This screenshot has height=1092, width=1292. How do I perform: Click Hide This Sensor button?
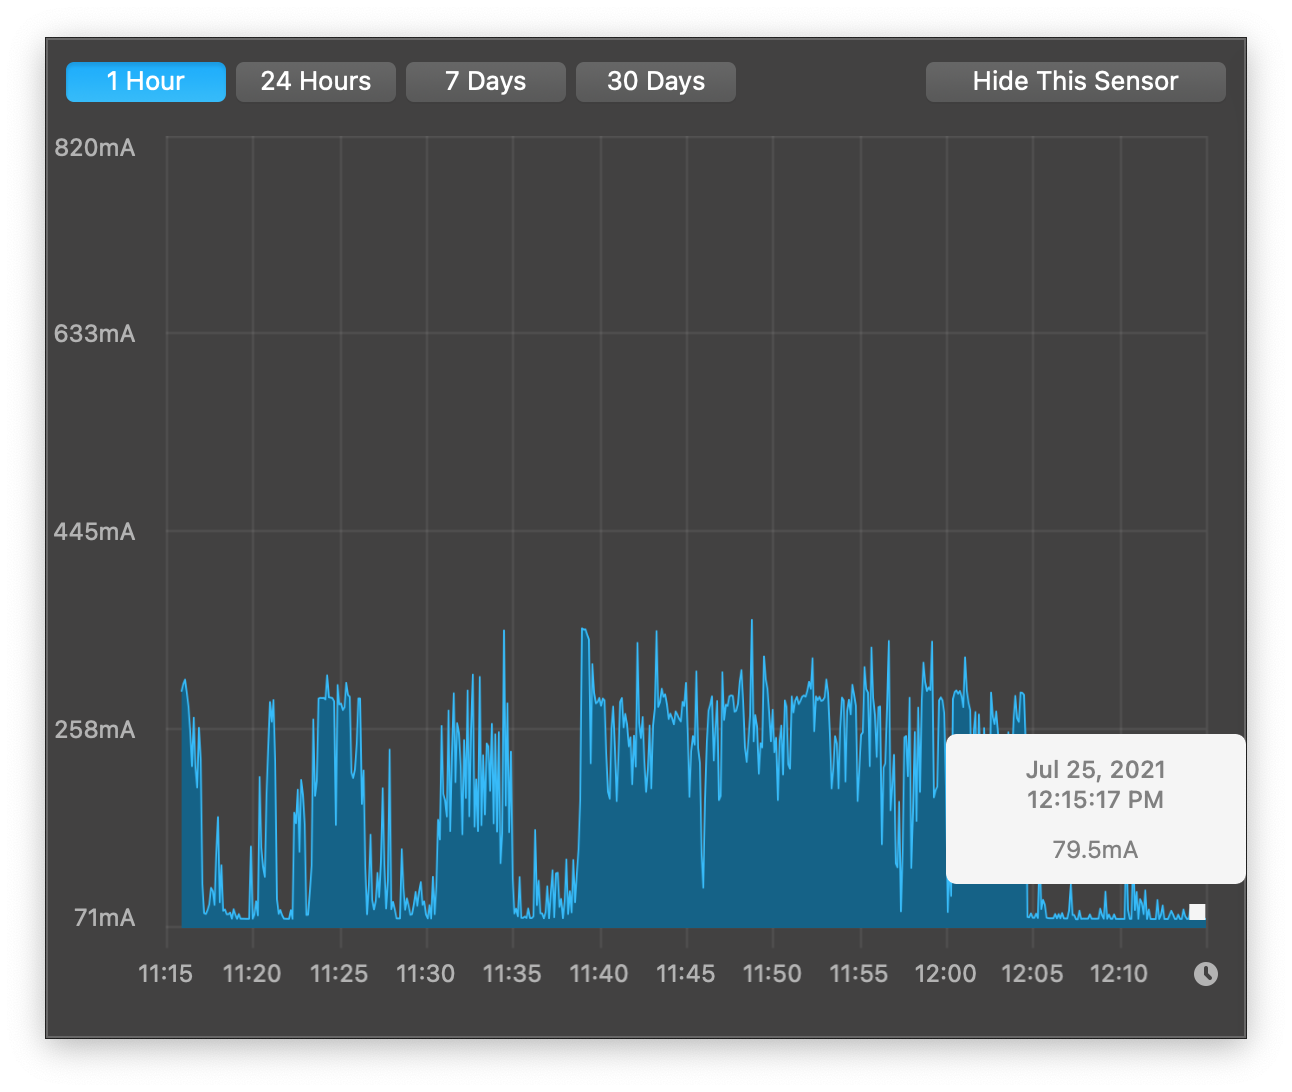(x=1076, y=82)
